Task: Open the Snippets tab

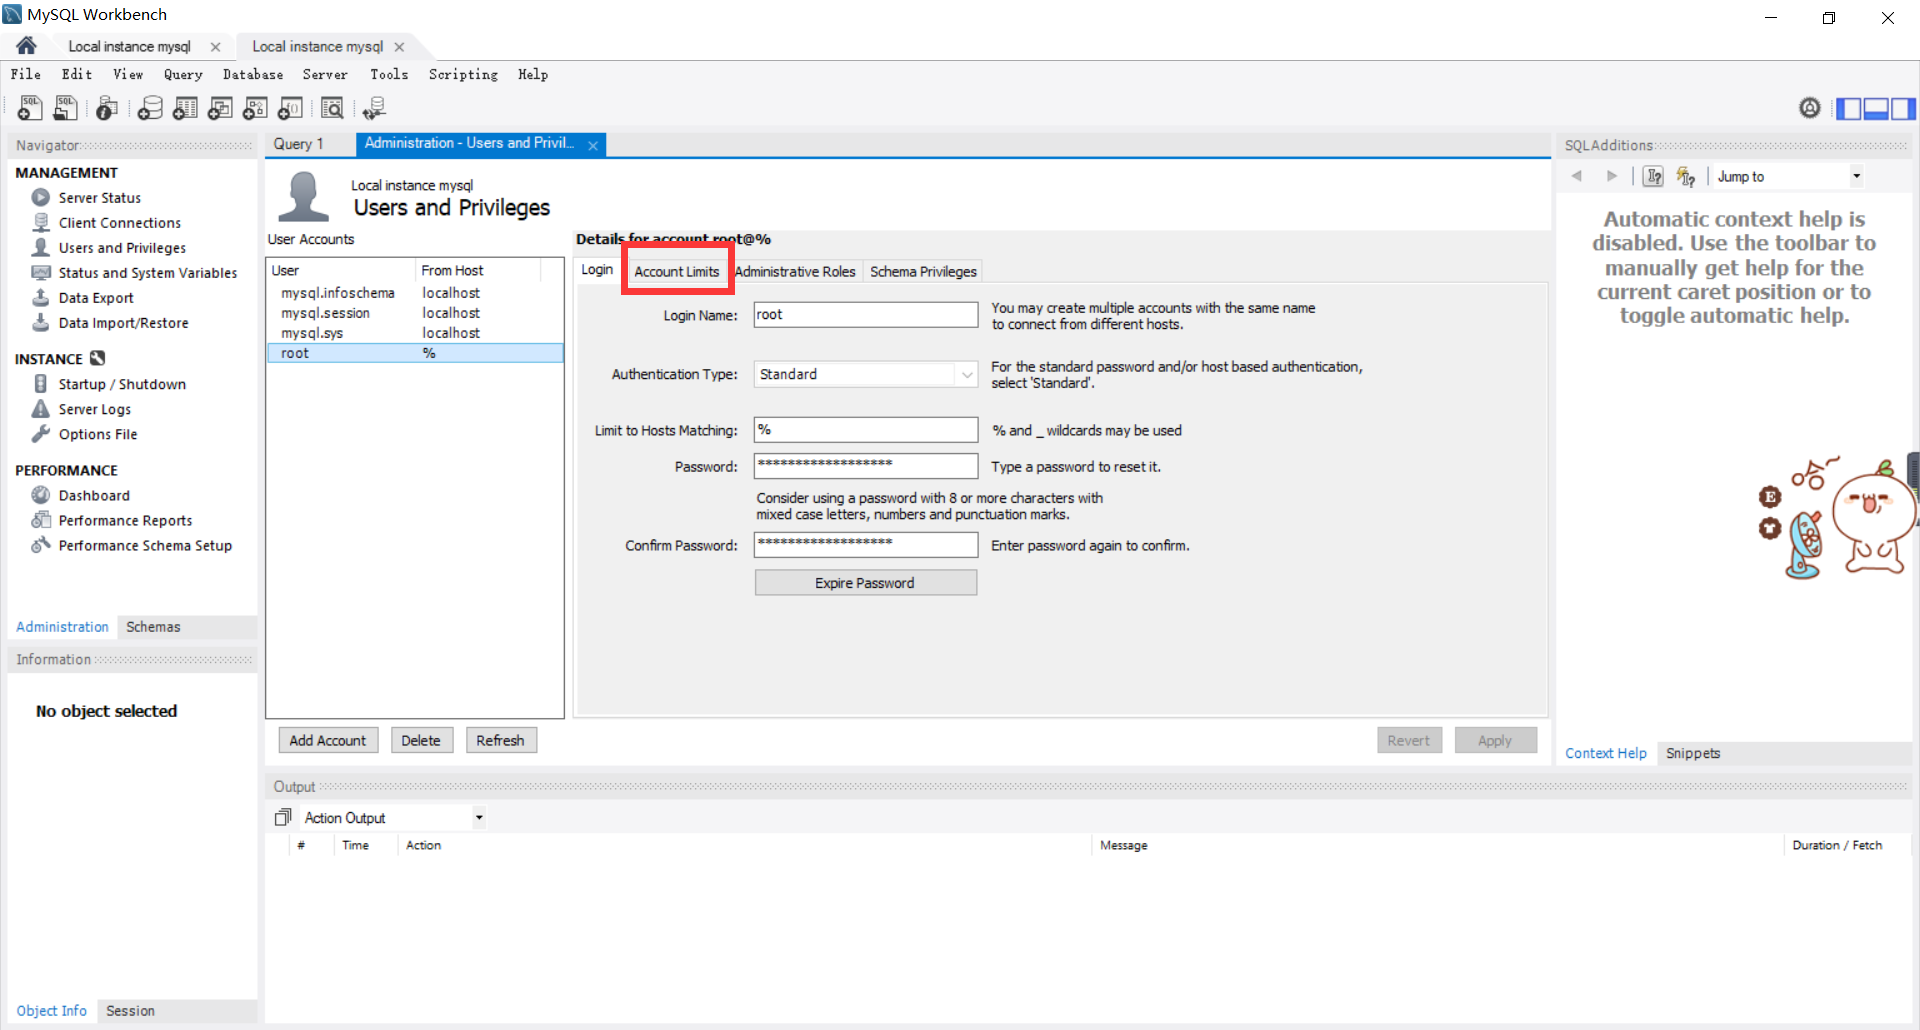Action: click(x=1693, y=753)
